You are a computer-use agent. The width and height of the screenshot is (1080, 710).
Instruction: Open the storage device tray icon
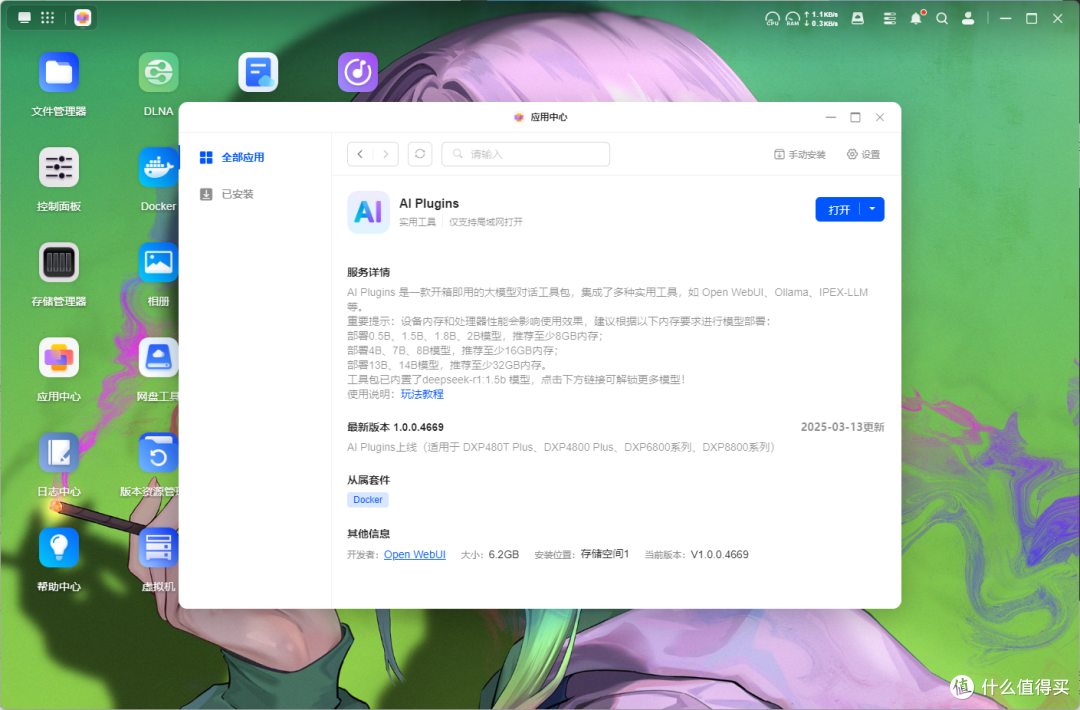[858, 19]
